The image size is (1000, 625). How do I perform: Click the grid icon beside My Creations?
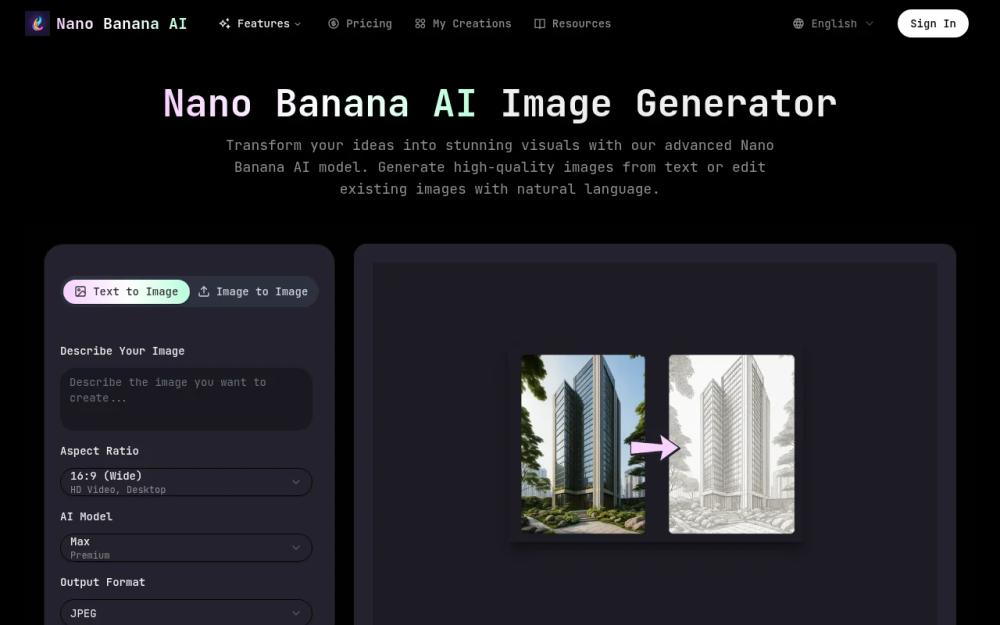tap(420, 24)
